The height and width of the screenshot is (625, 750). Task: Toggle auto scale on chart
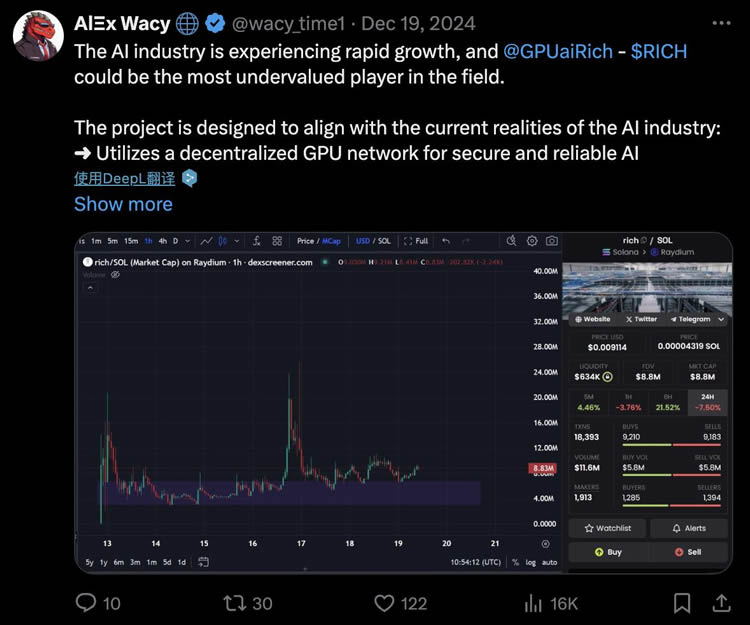pos(549,562)
